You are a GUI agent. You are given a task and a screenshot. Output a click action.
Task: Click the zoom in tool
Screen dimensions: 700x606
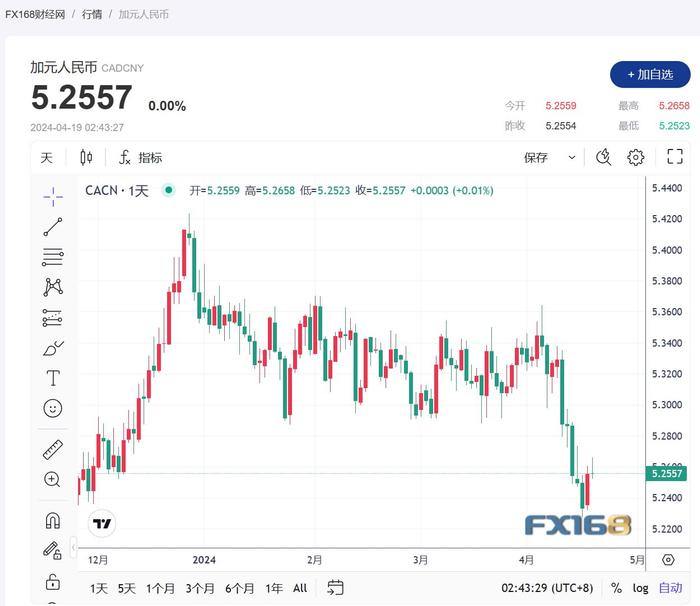53,479
